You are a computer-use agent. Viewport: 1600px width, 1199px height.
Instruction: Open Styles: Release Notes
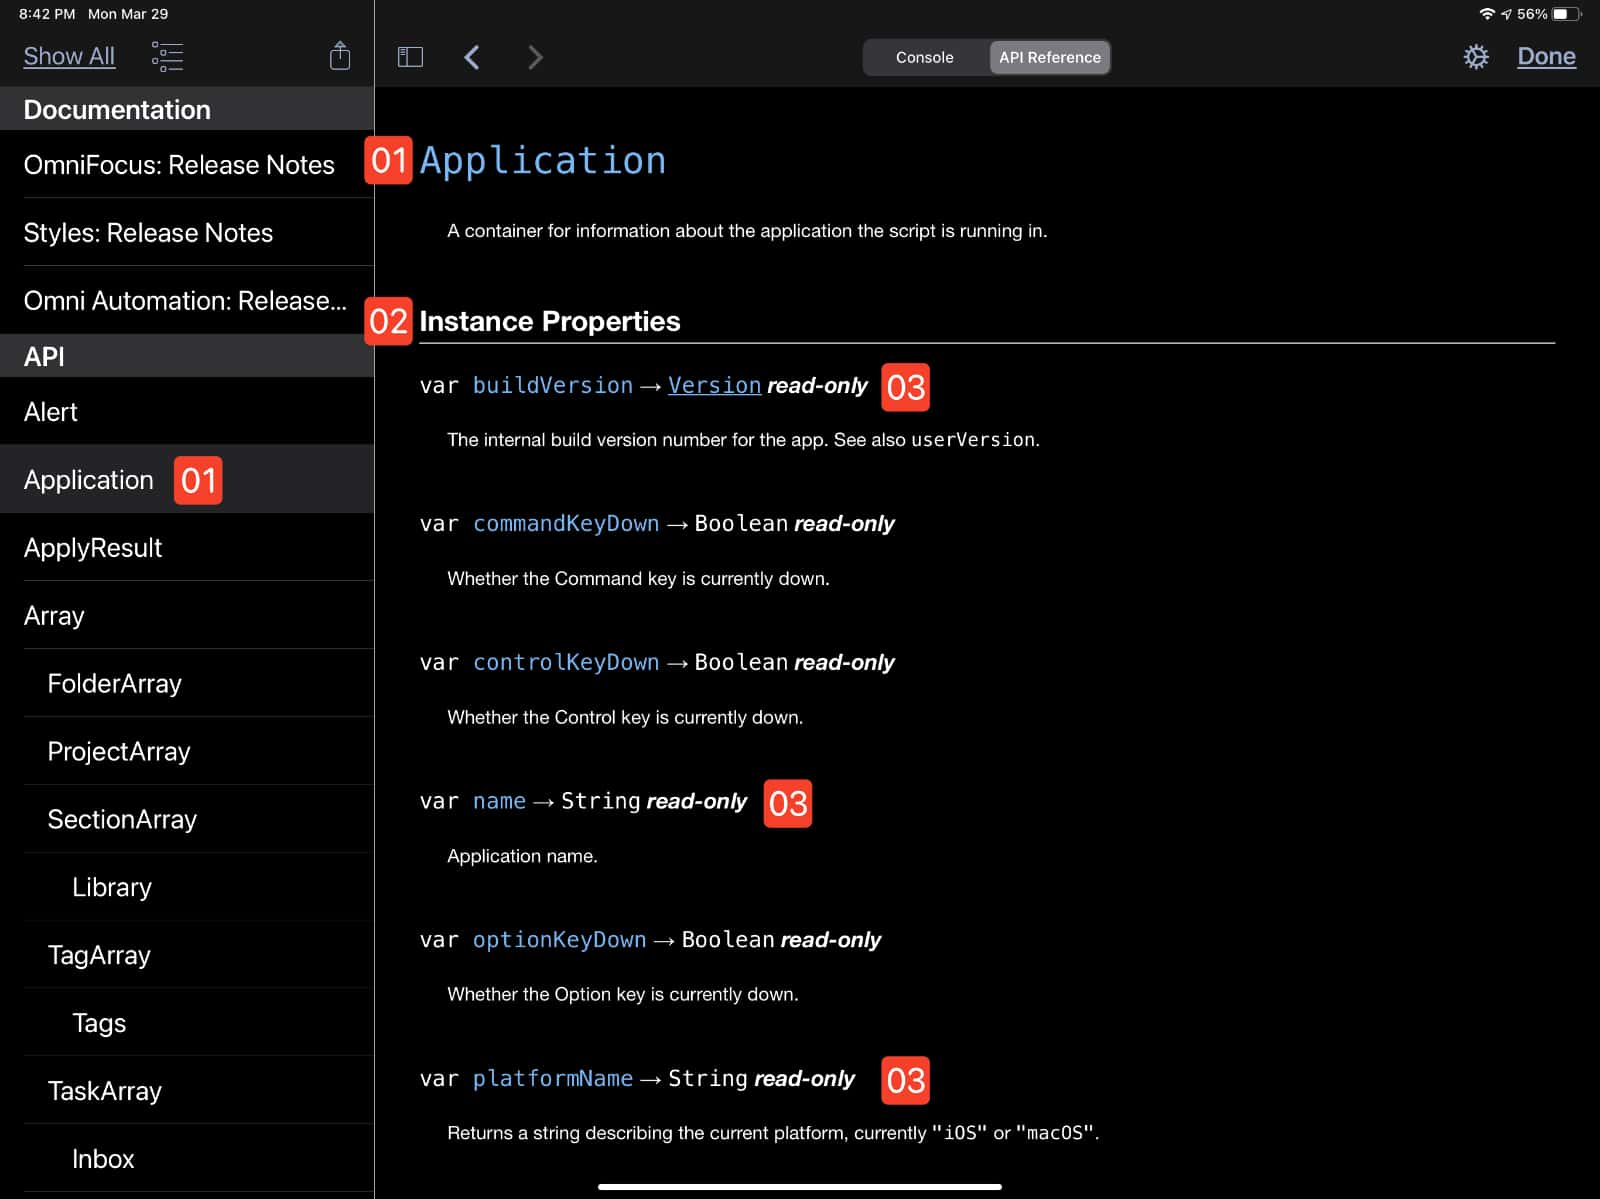click(x=187, y=232)
